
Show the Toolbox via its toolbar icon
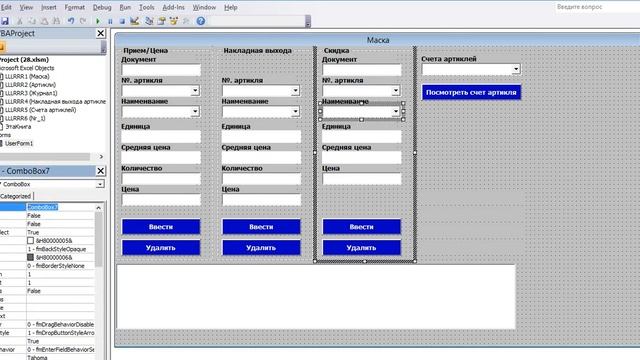[x=186, y=21]
